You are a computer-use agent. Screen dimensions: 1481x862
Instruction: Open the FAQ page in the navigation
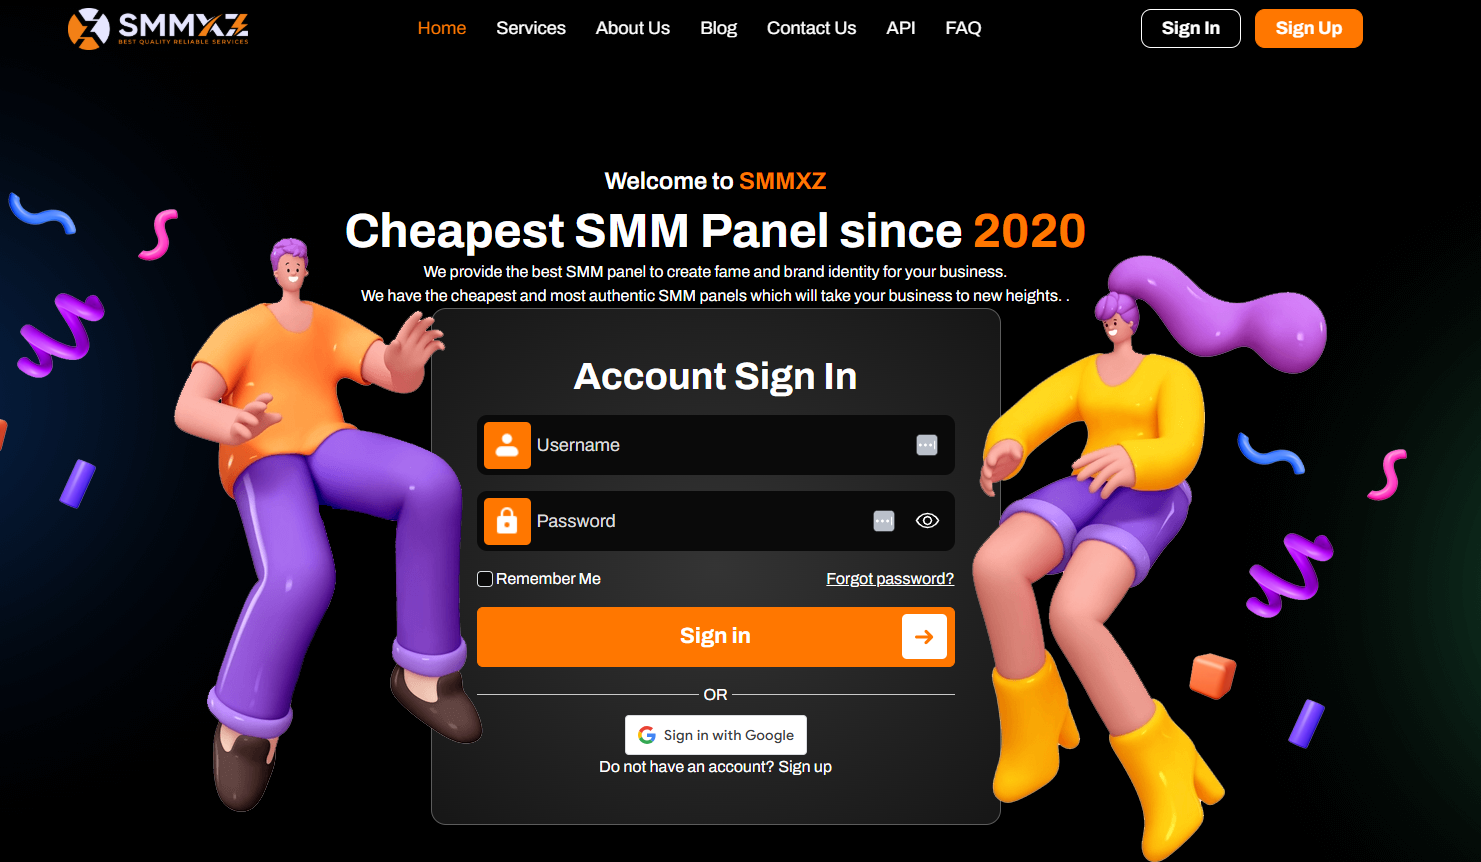point(963,28)
